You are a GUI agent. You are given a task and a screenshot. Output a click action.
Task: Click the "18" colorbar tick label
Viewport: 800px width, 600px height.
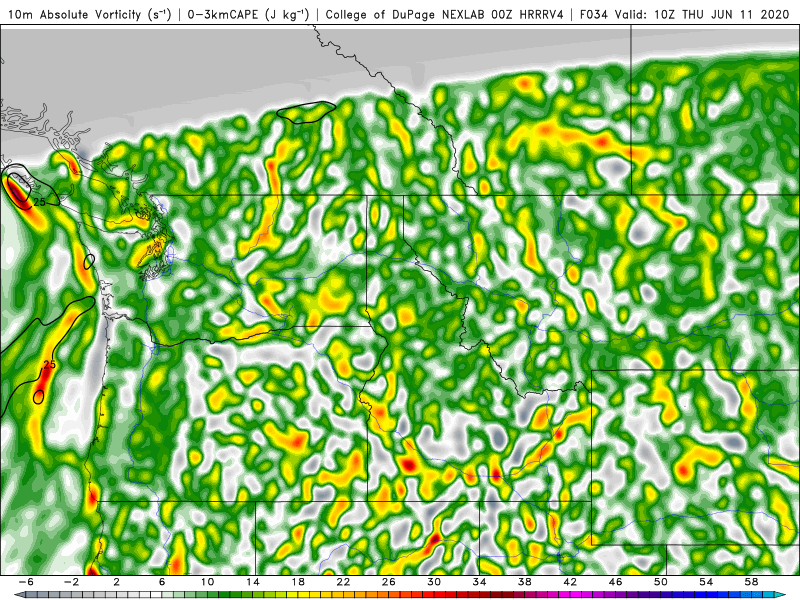click(x=298, y=582)
